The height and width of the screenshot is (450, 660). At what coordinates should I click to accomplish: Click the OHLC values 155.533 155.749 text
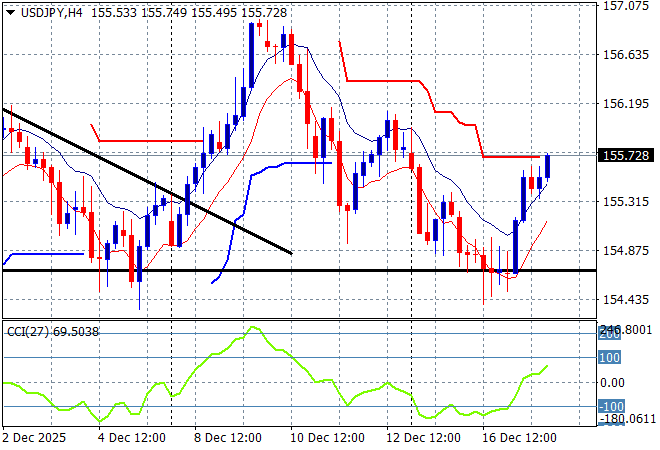139,13
